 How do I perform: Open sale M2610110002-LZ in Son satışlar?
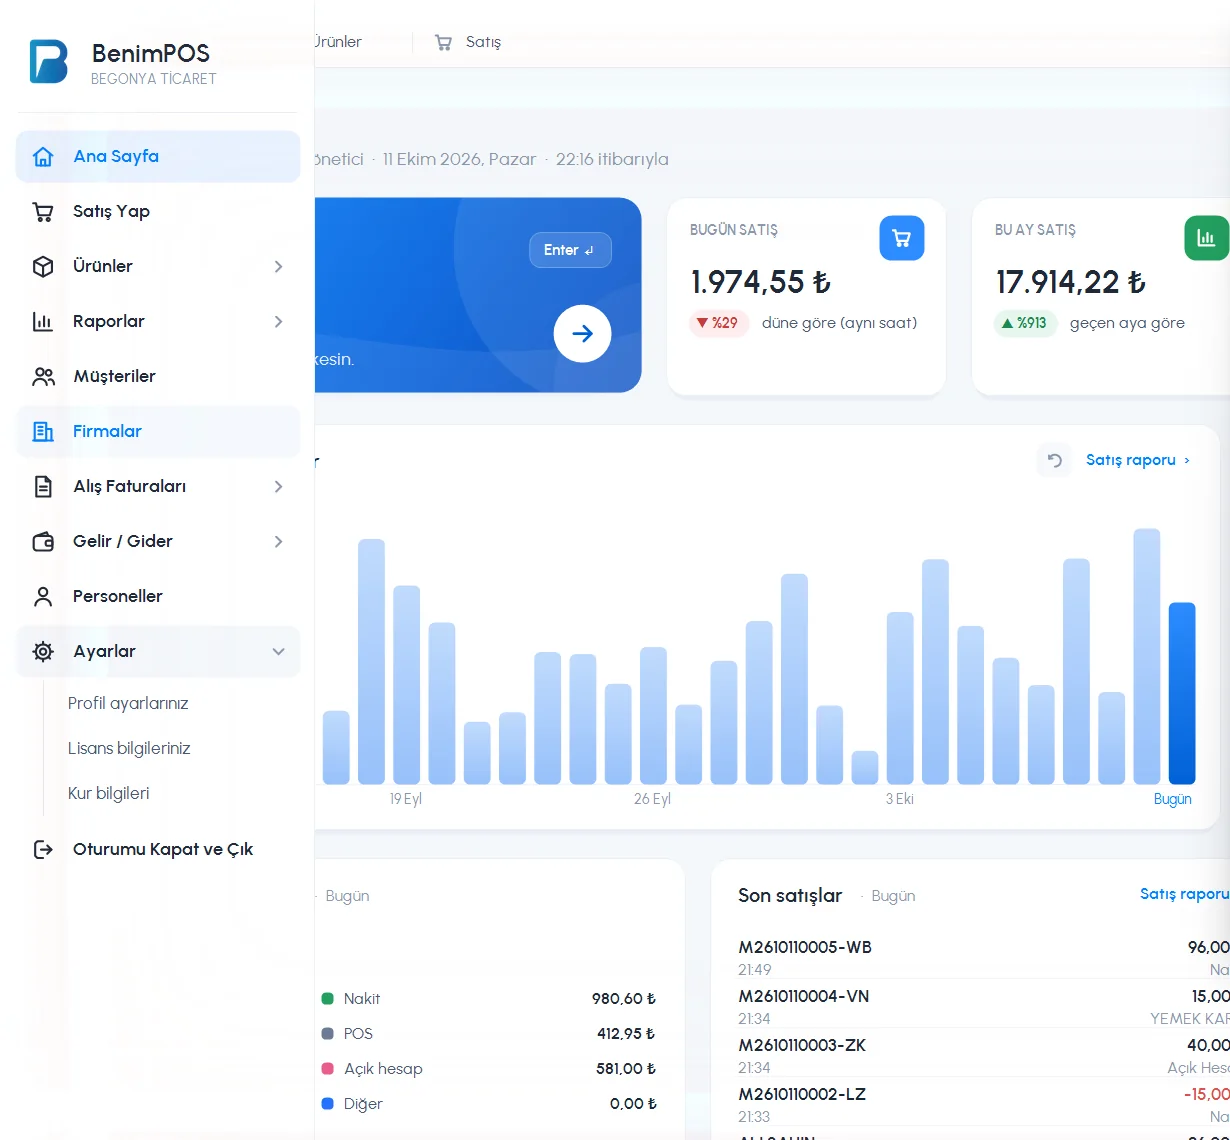pyautogui.click(x=802, y=1094)
